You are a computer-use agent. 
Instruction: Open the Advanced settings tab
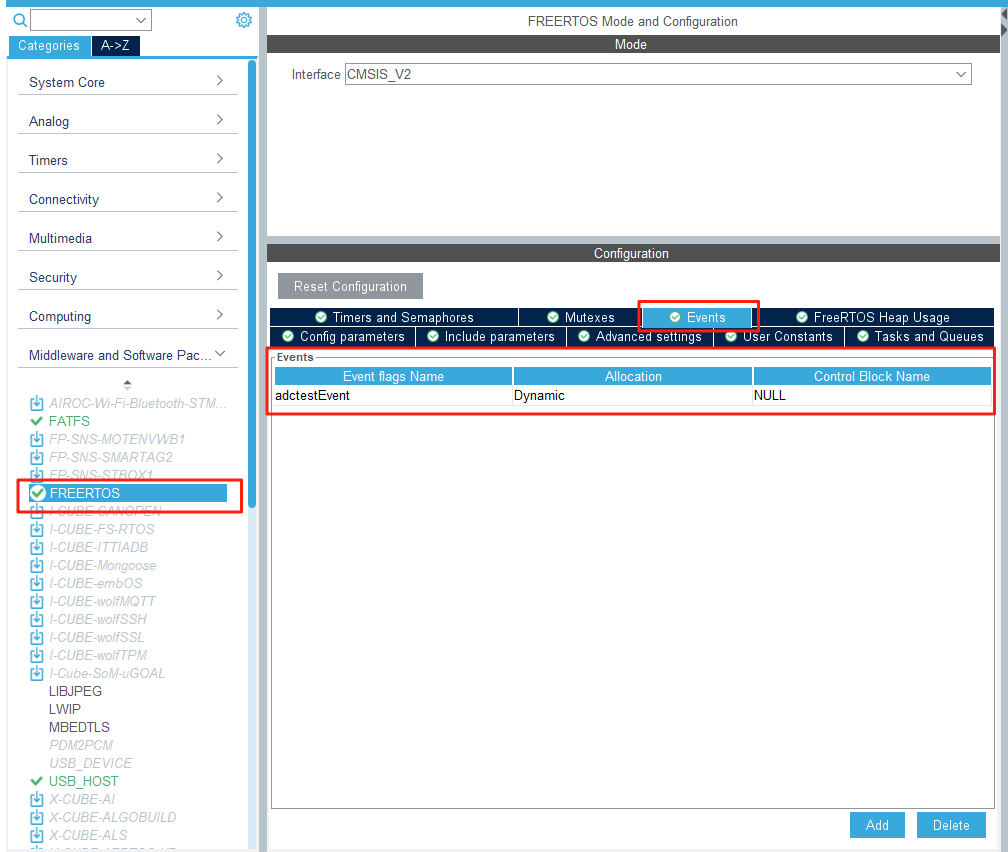coord(640,336)
